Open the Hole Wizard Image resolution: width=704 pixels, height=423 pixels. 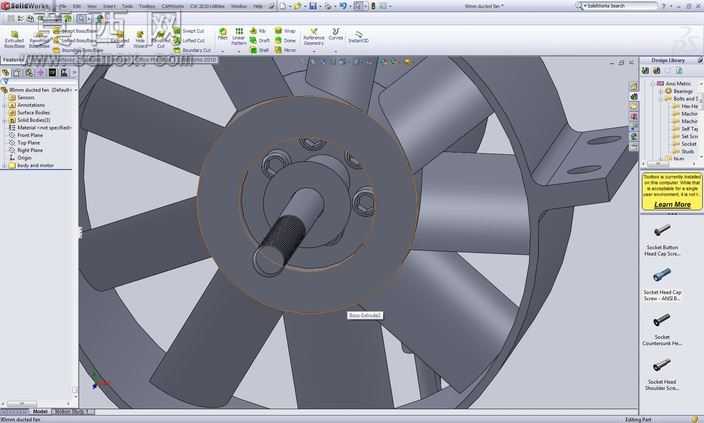tap(140, 39)
